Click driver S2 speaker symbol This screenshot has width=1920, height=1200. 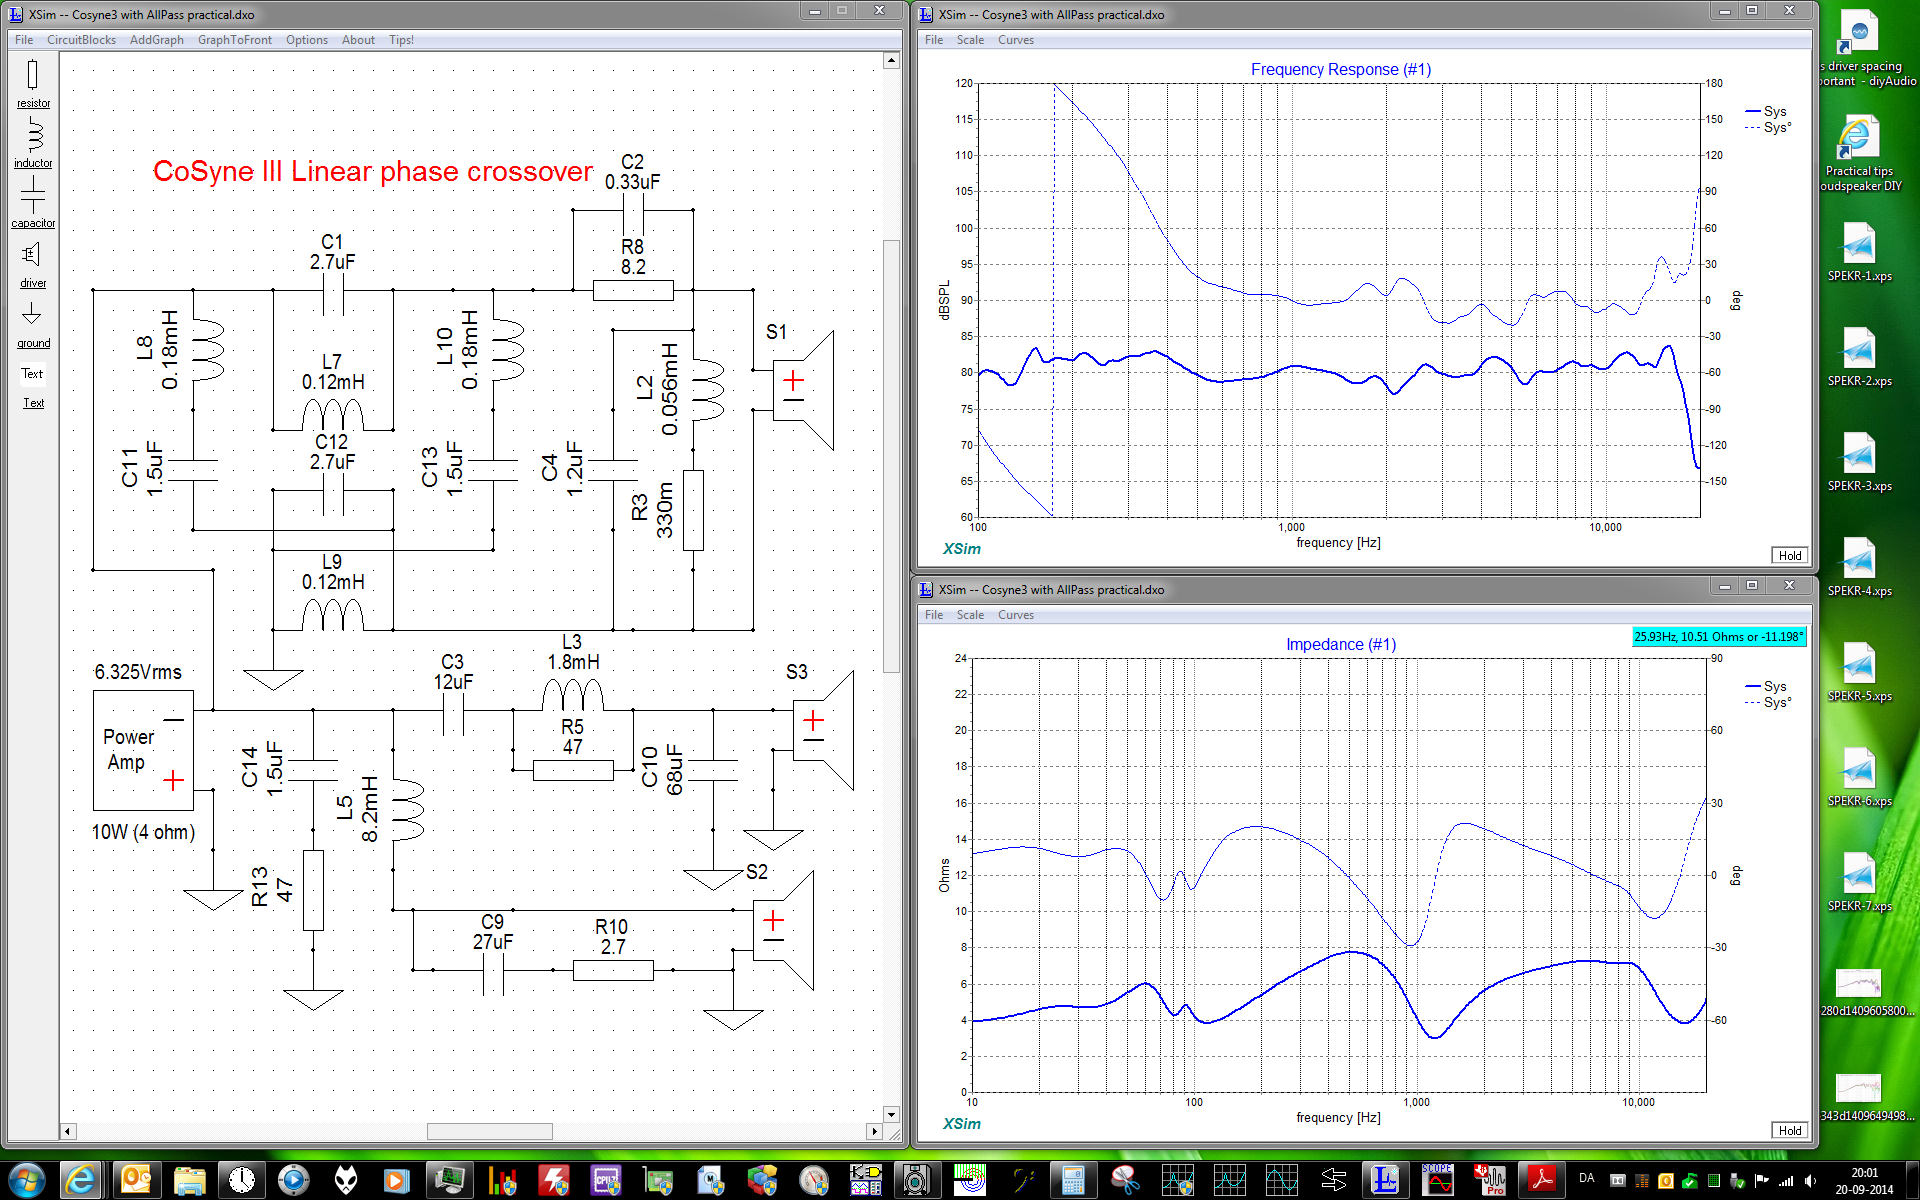(x=784, y=930)
